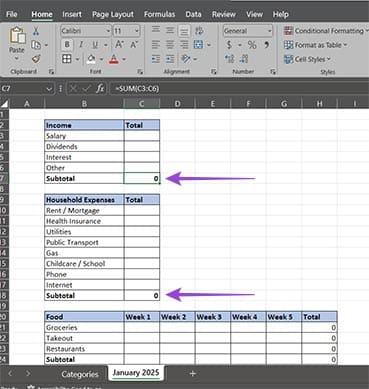
Task: Decrease the font size
Action: coord(134,45)
